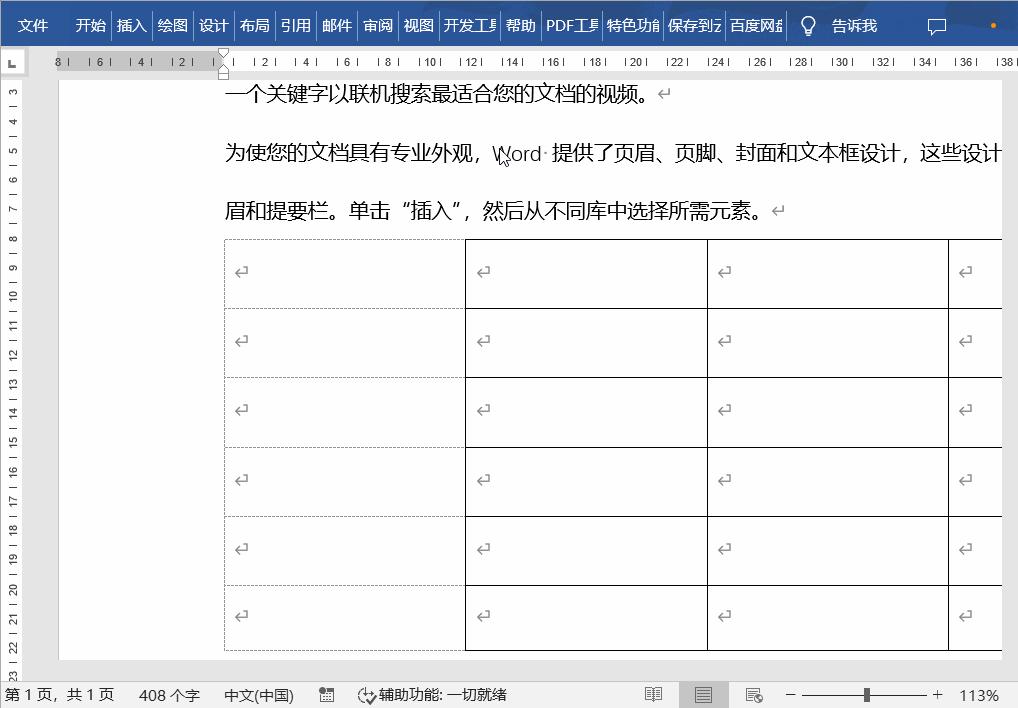Screen dimensions: 1018x708
Task: Click the zoom slider handle
Action: point(867,695)
